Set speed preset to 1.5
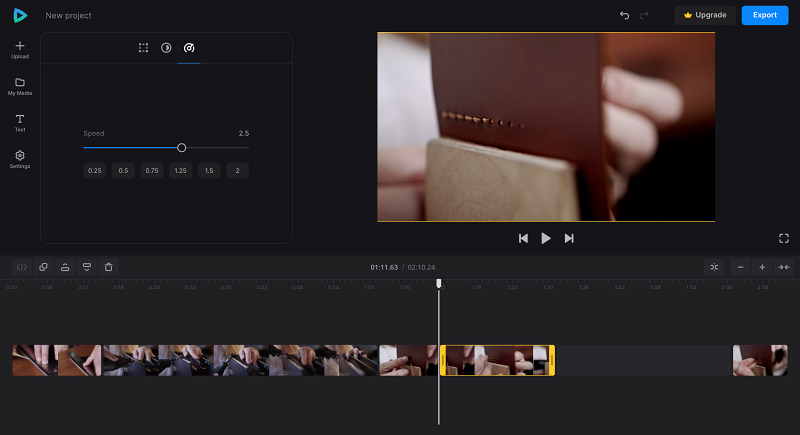800x435 pixels. tap(209, 171)
